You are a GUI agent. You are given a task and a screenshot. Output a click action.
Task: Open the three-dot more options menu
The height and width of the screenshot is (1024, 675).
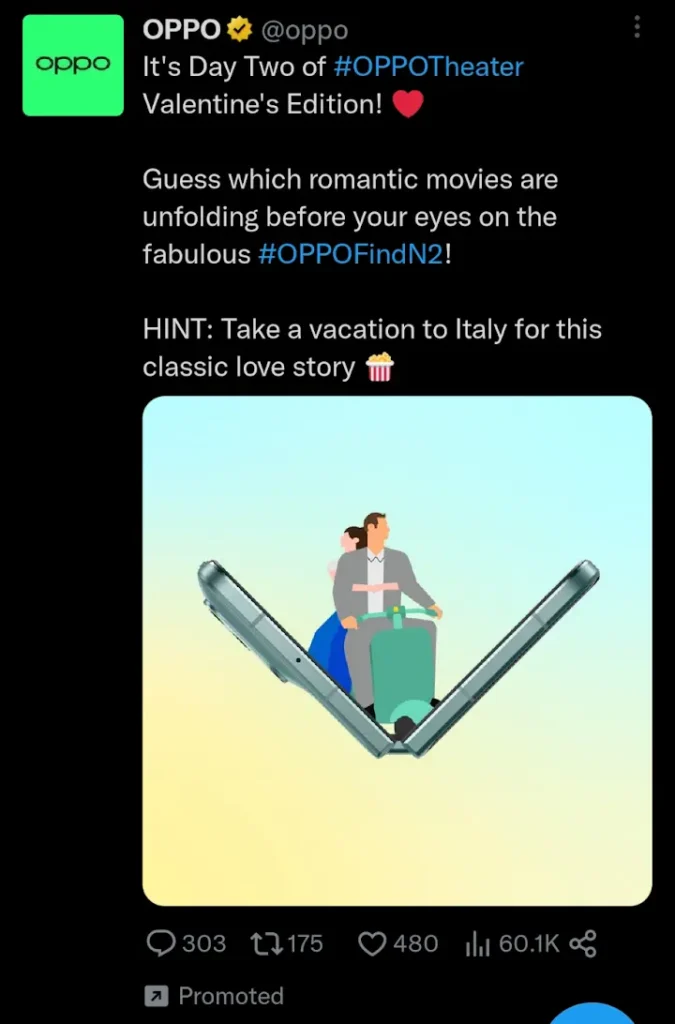pos(637,27)
